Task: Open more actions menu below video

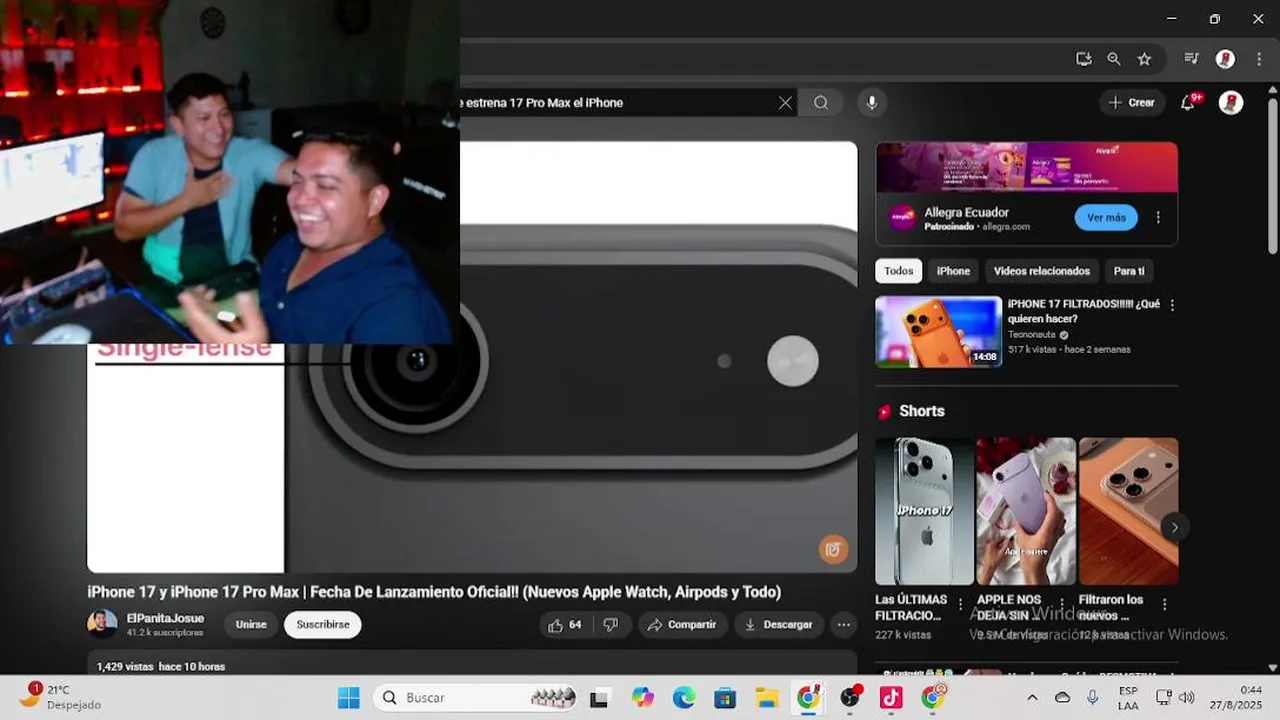Action: (844, 625)
